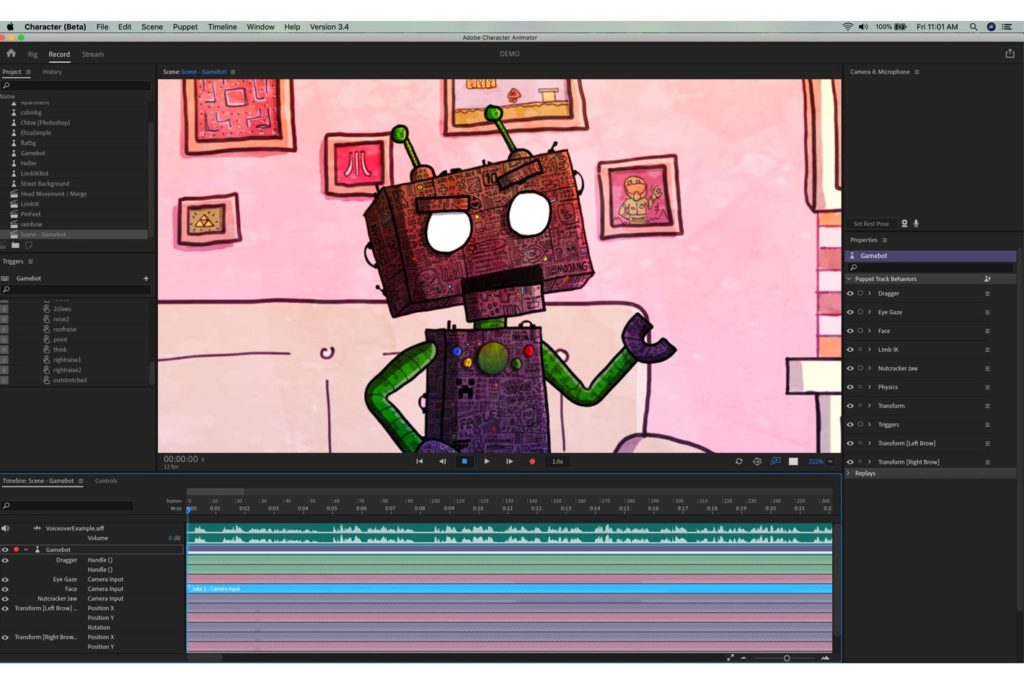Image resolution: width=1024 pixels, height=682 pixels.
Task: Expand the Replays section
Action: (849, 473)
